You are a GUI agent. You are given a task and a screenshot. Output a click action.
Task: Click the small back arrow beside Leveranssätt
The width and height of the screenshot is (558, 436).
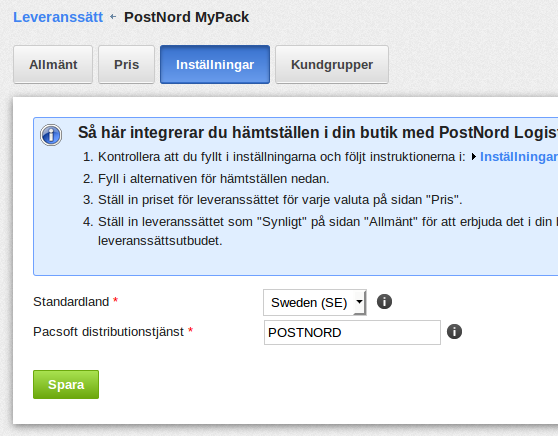(x=113, y=17)
